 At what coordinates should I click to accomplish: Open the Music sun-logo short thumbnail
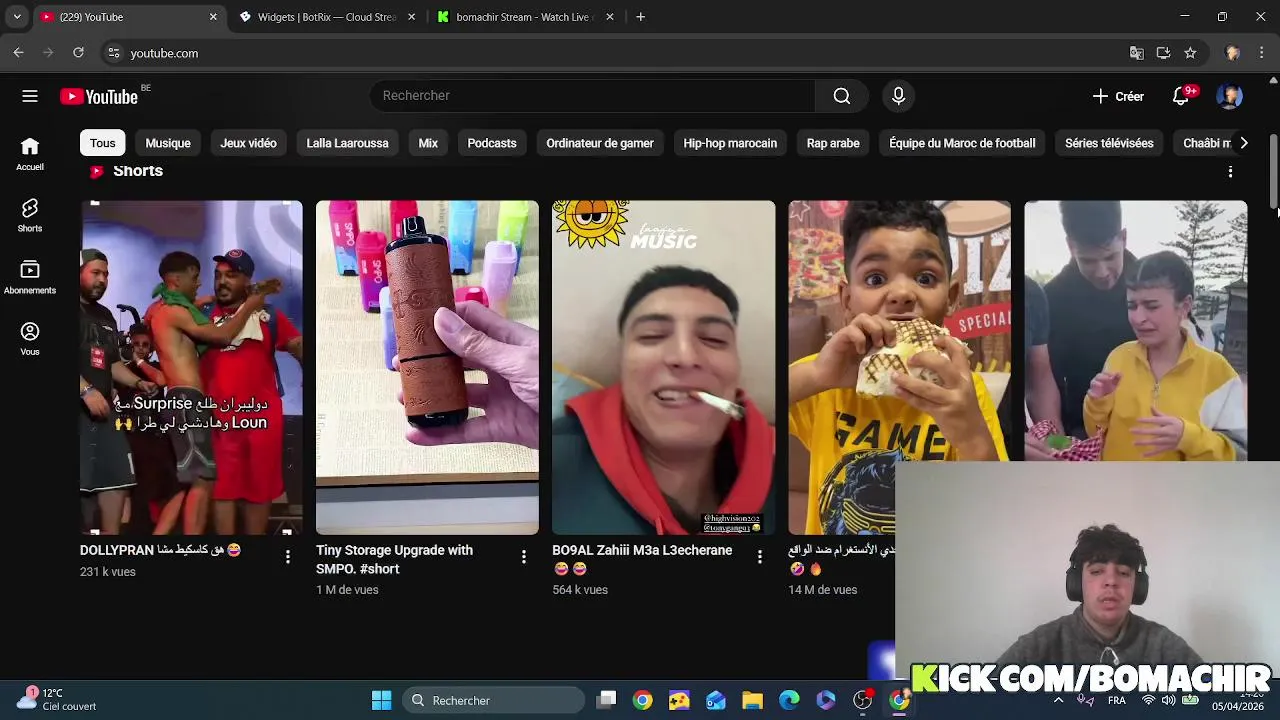pyautogui.click(x=663, y=367)
